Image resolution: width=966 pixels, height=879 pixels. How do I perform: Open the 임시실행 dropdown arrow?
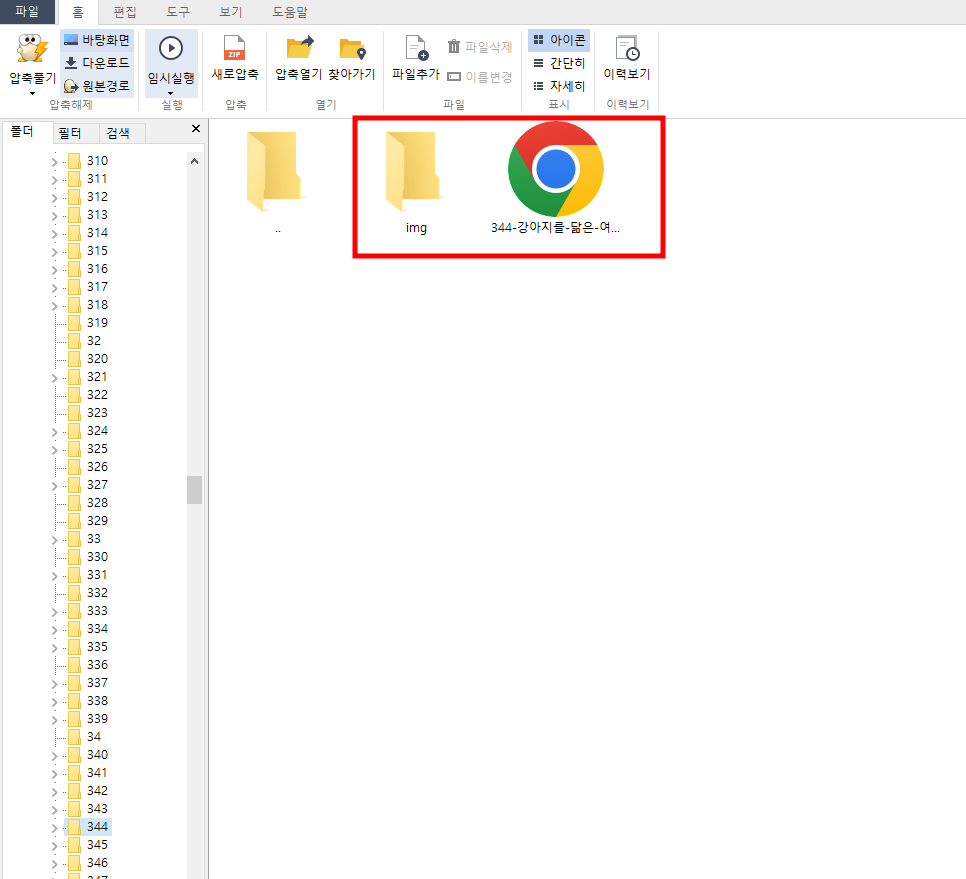point(171,94)
